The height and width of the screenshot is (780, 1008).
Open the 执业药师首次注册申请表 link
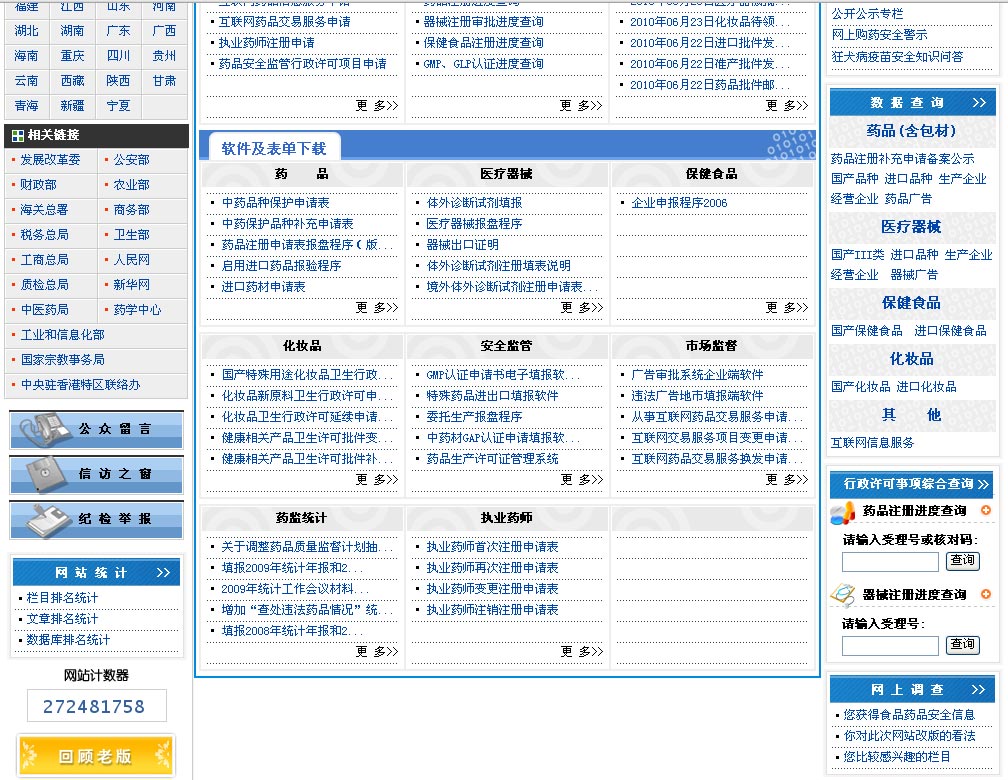[492, 547]
